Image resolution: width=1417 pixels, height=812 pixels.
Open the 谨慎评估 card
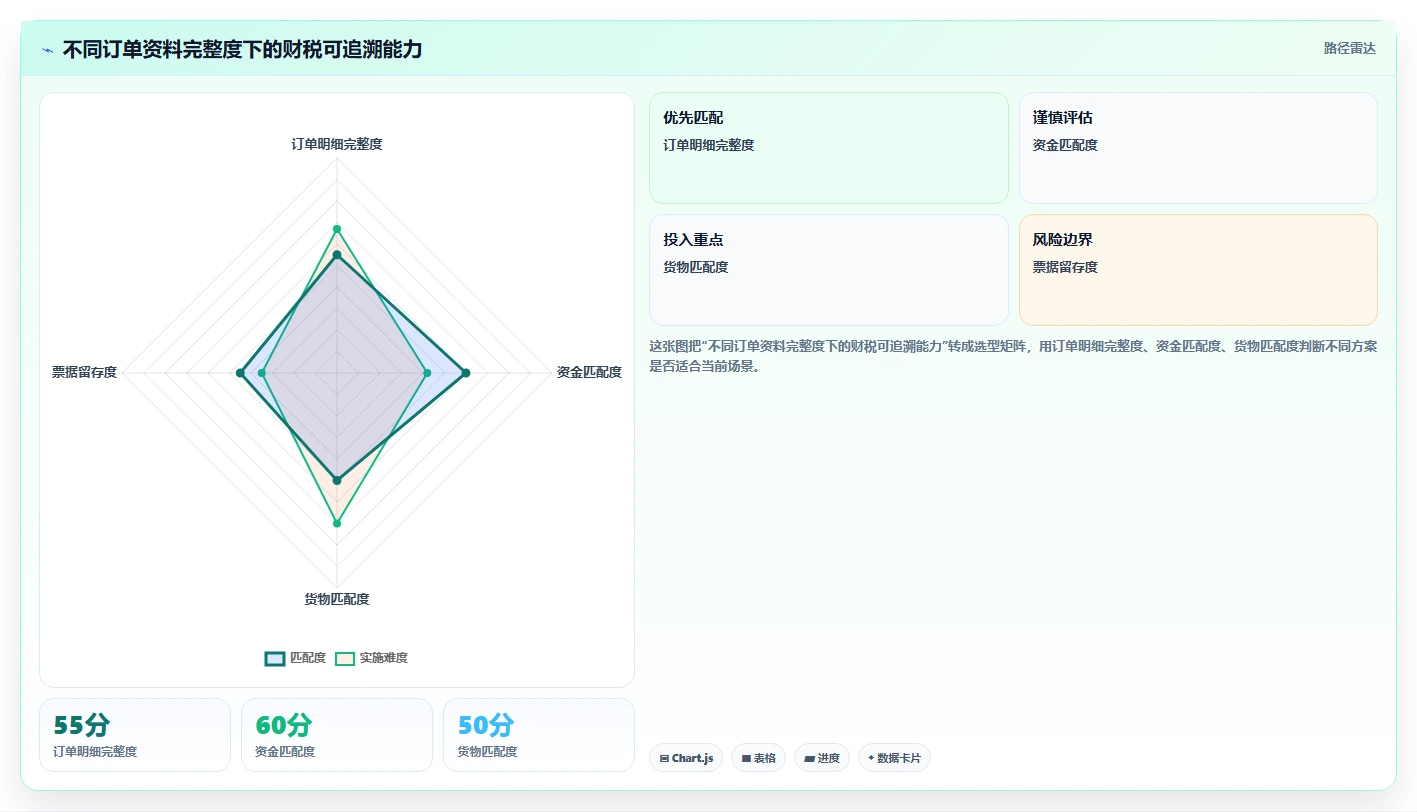point(1198,148)
